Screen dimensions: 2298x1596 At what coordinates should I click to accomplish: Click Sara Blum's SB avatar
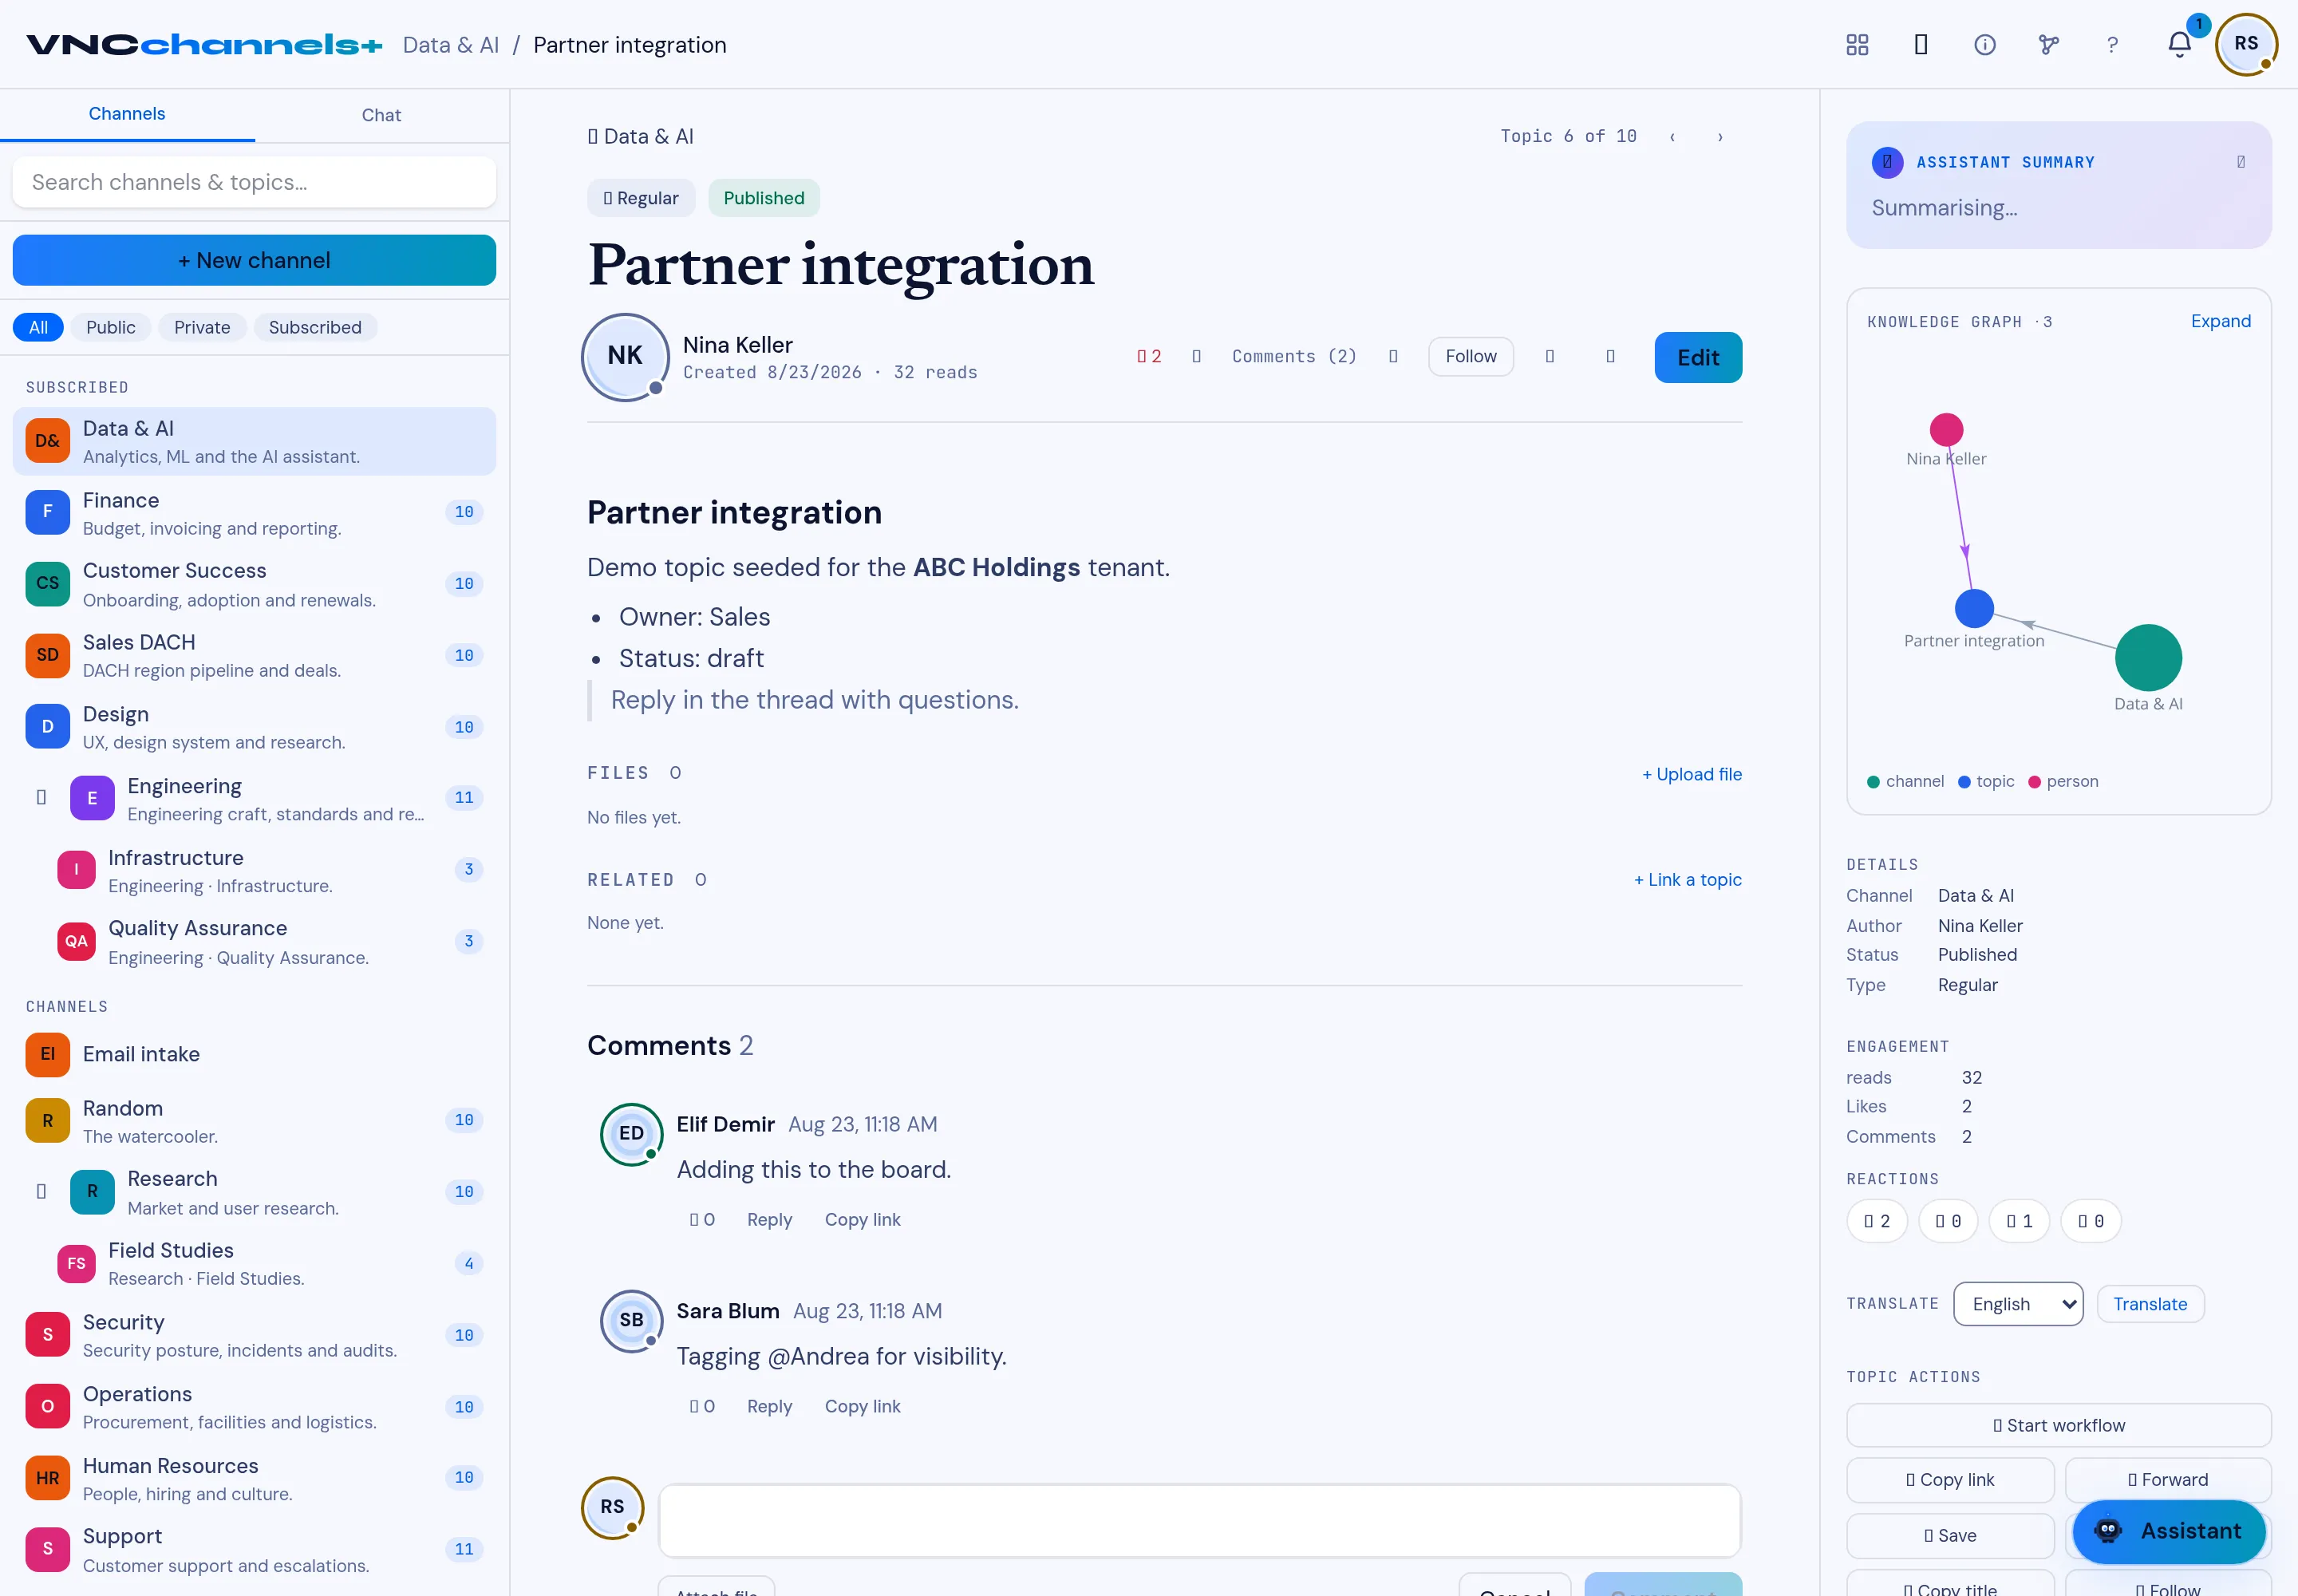coord(631,1320)
